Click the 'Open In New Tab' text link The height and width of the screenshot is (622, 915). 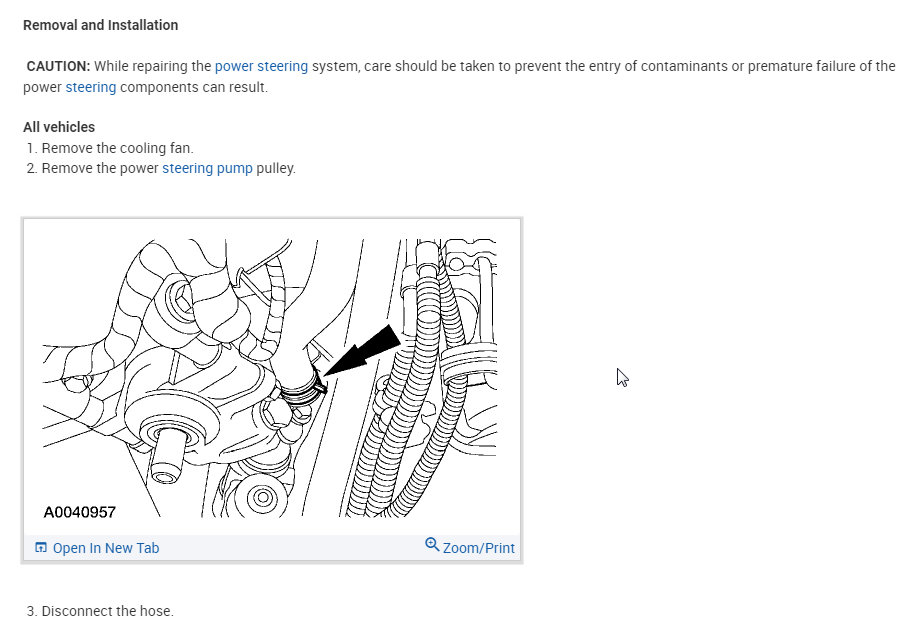105,548
